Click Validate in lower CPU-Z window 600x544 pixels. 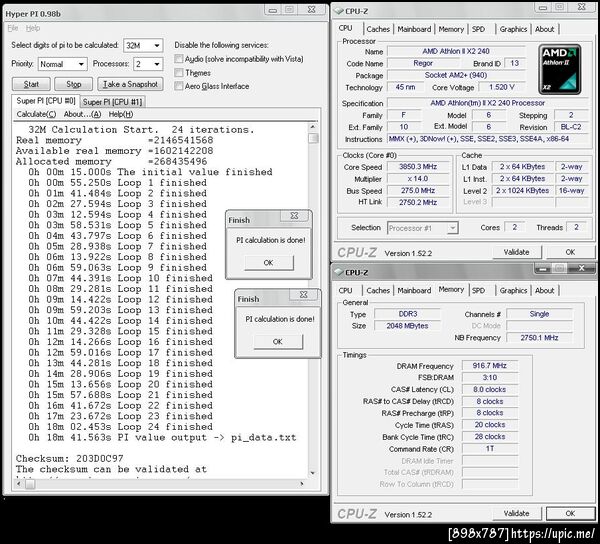tap(516, 513)
